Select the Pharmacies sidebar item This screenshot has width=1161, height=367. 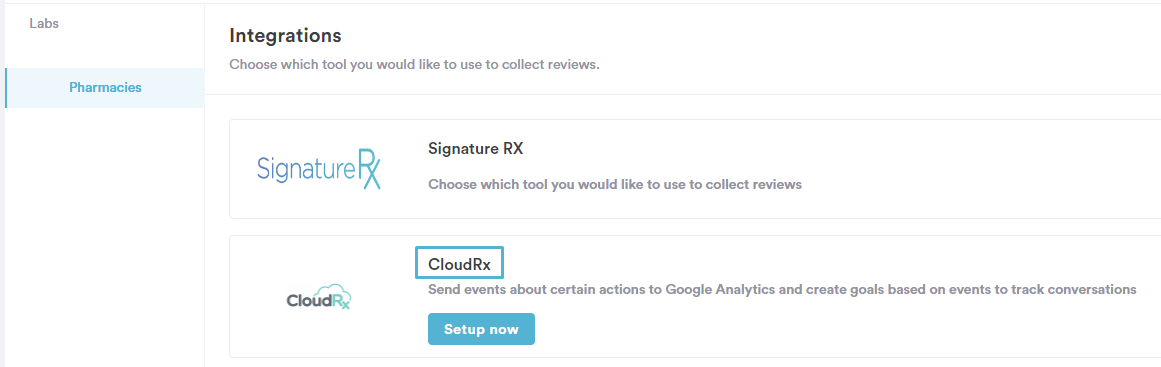104,87
